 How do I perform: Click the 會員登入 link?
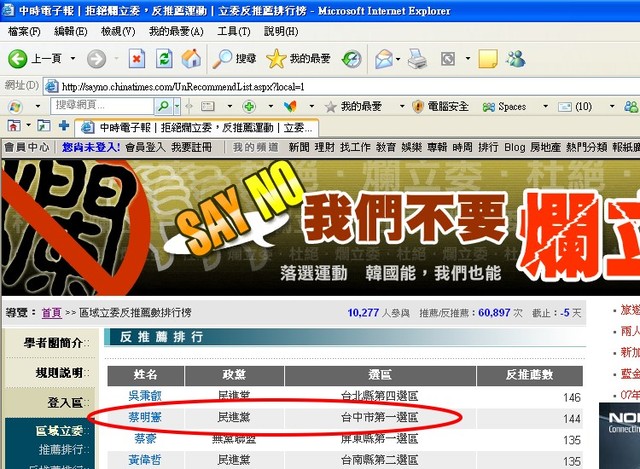pos(145,147)
